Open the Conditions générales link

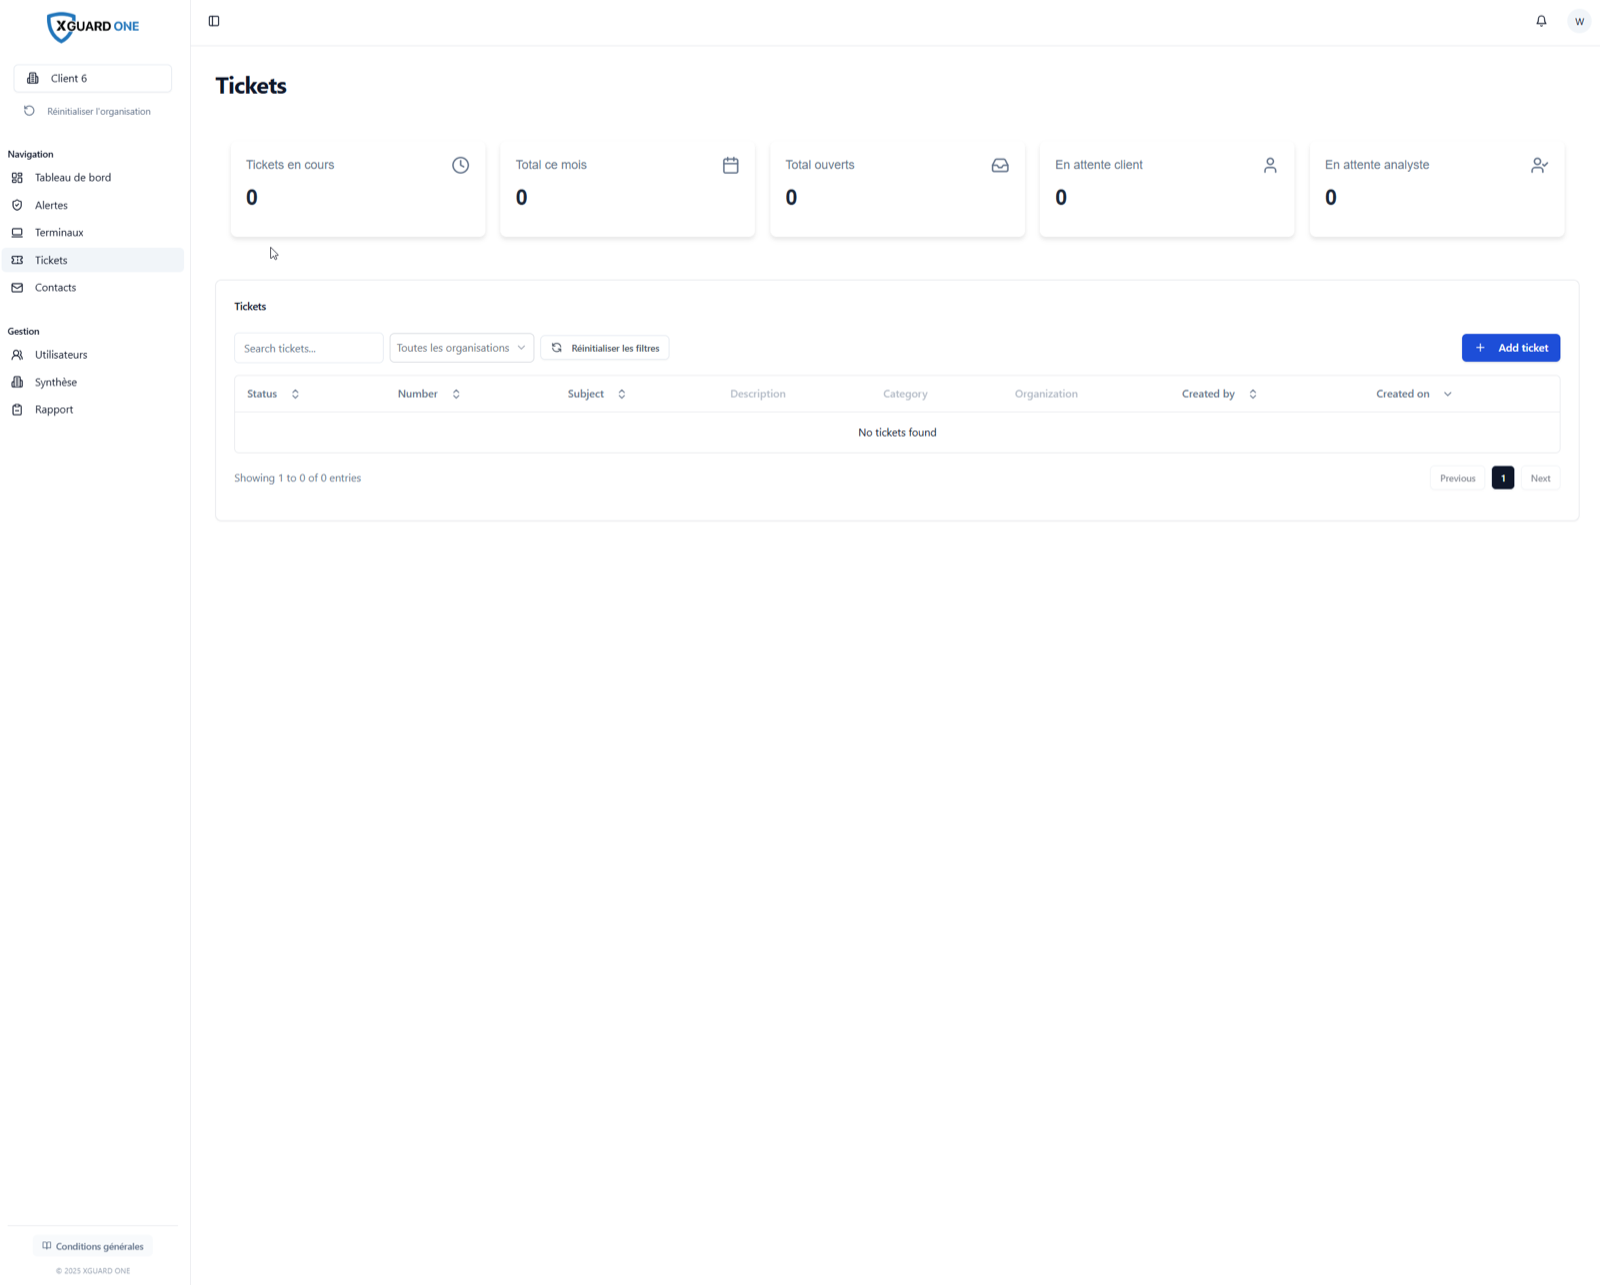point(93,1246)
